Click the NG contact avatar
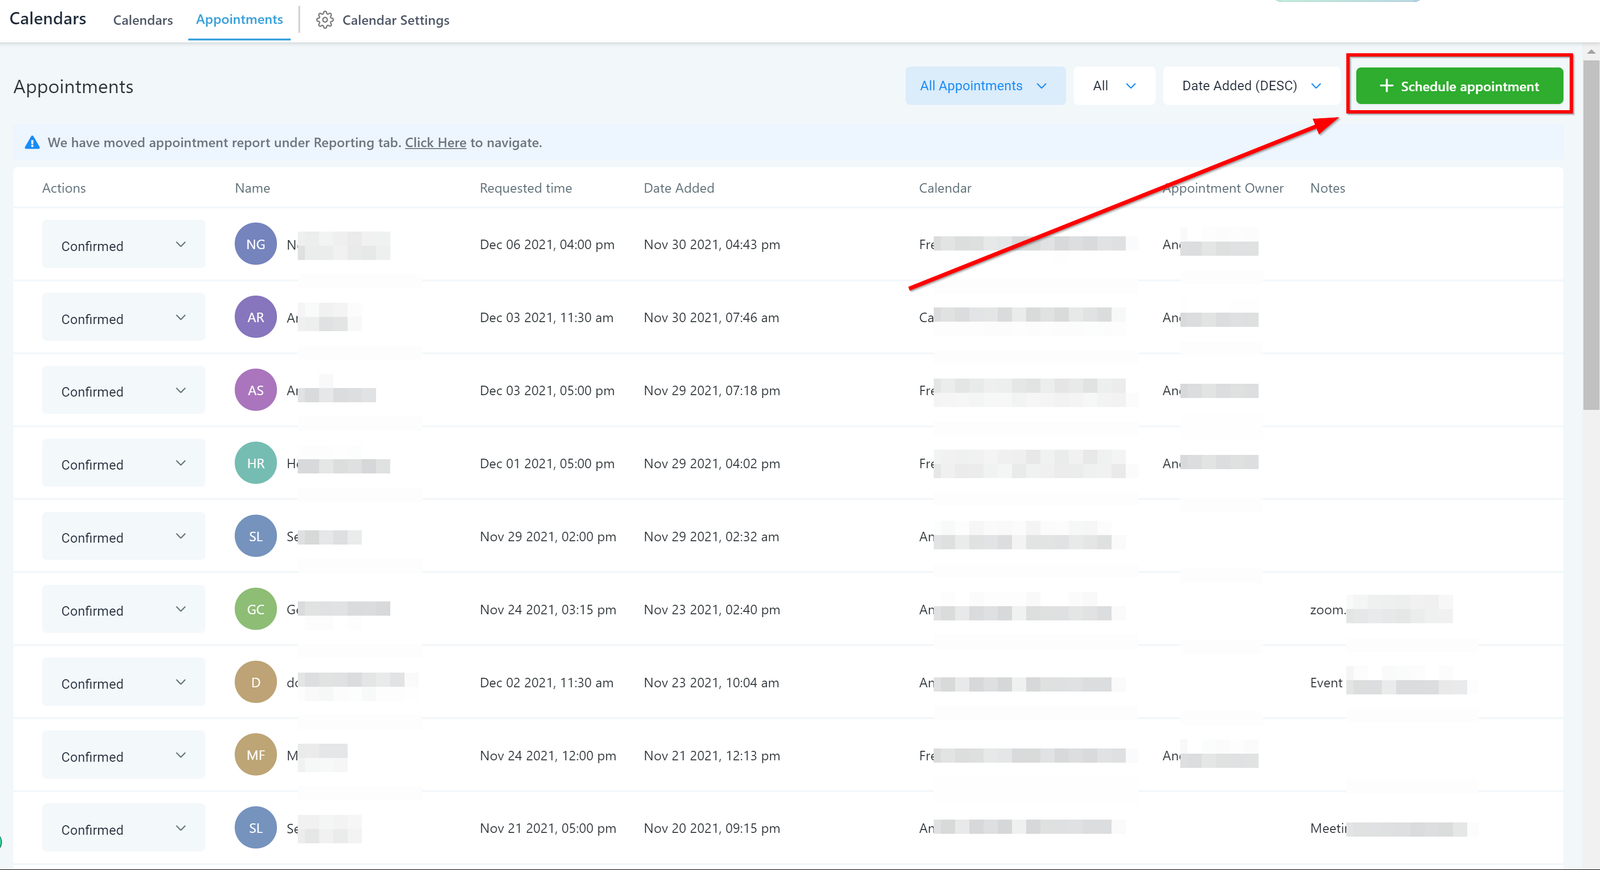This screenshot has height=870, width=1600. click(x=256, y=244)
